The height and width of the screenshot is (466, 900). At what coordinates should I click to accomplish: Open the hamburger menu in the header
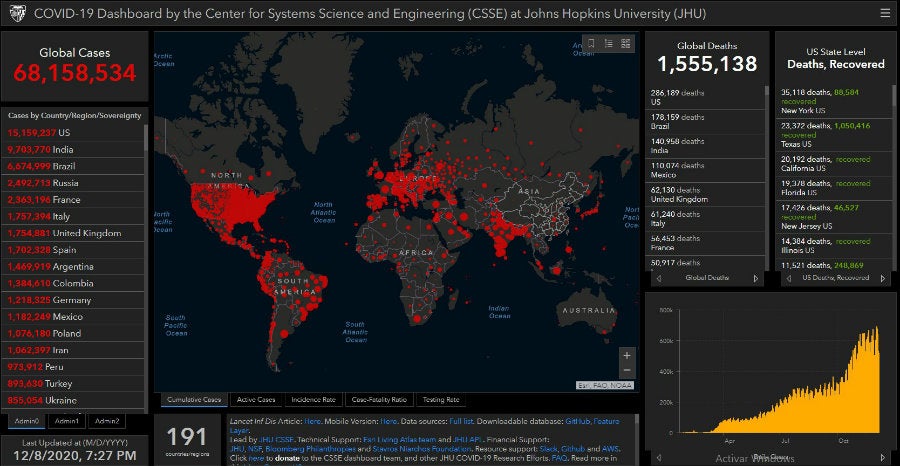pyautogui.click(x=884, y=13)
